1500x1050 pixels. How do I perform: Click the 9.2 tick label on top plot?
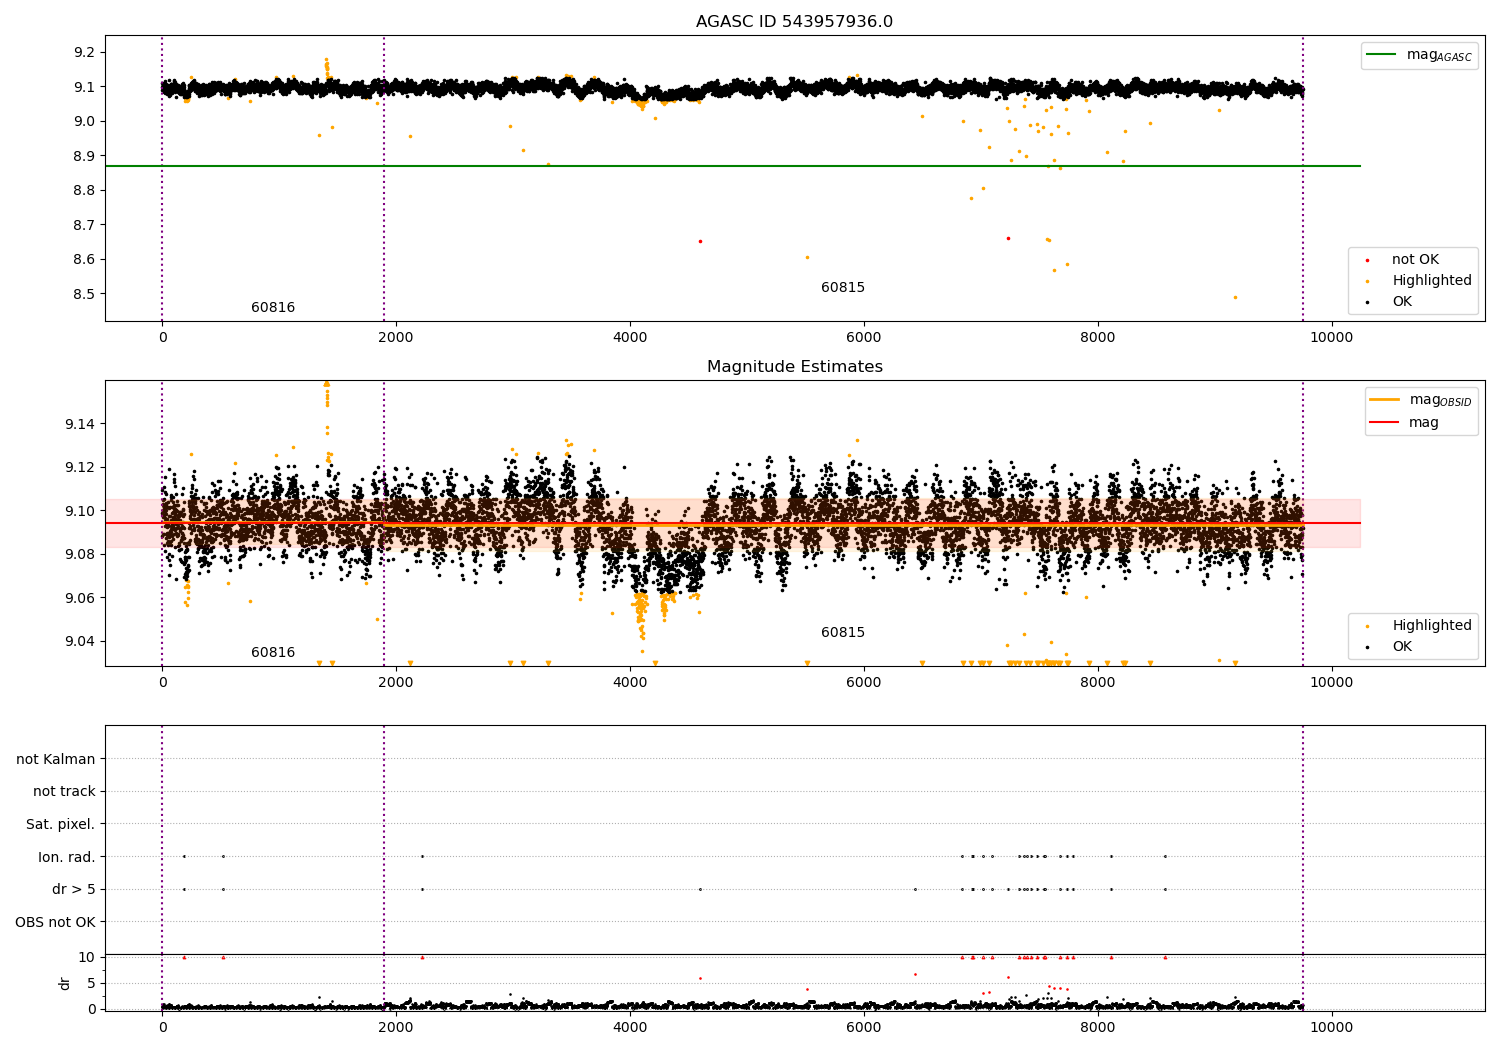point(84,53)
